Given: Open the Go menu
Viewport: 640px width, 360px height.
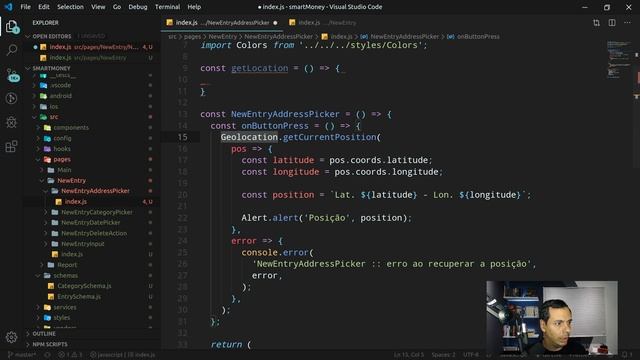Looking at the screenshot, I should point(117,7).
